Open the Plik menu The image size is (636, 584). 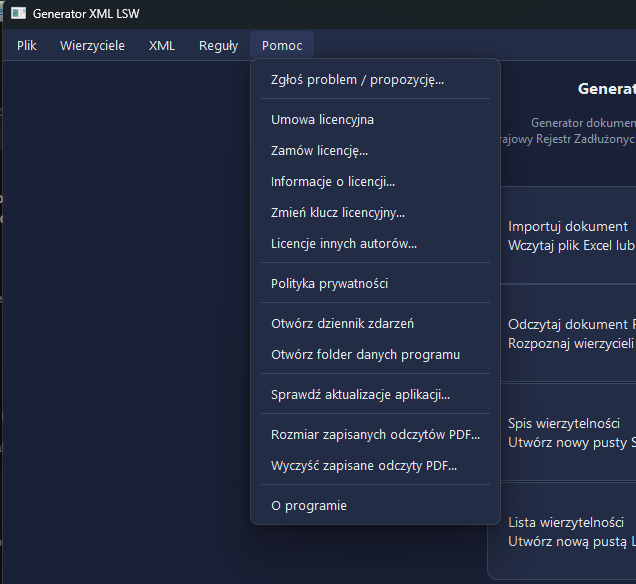(x=27, y=45)
